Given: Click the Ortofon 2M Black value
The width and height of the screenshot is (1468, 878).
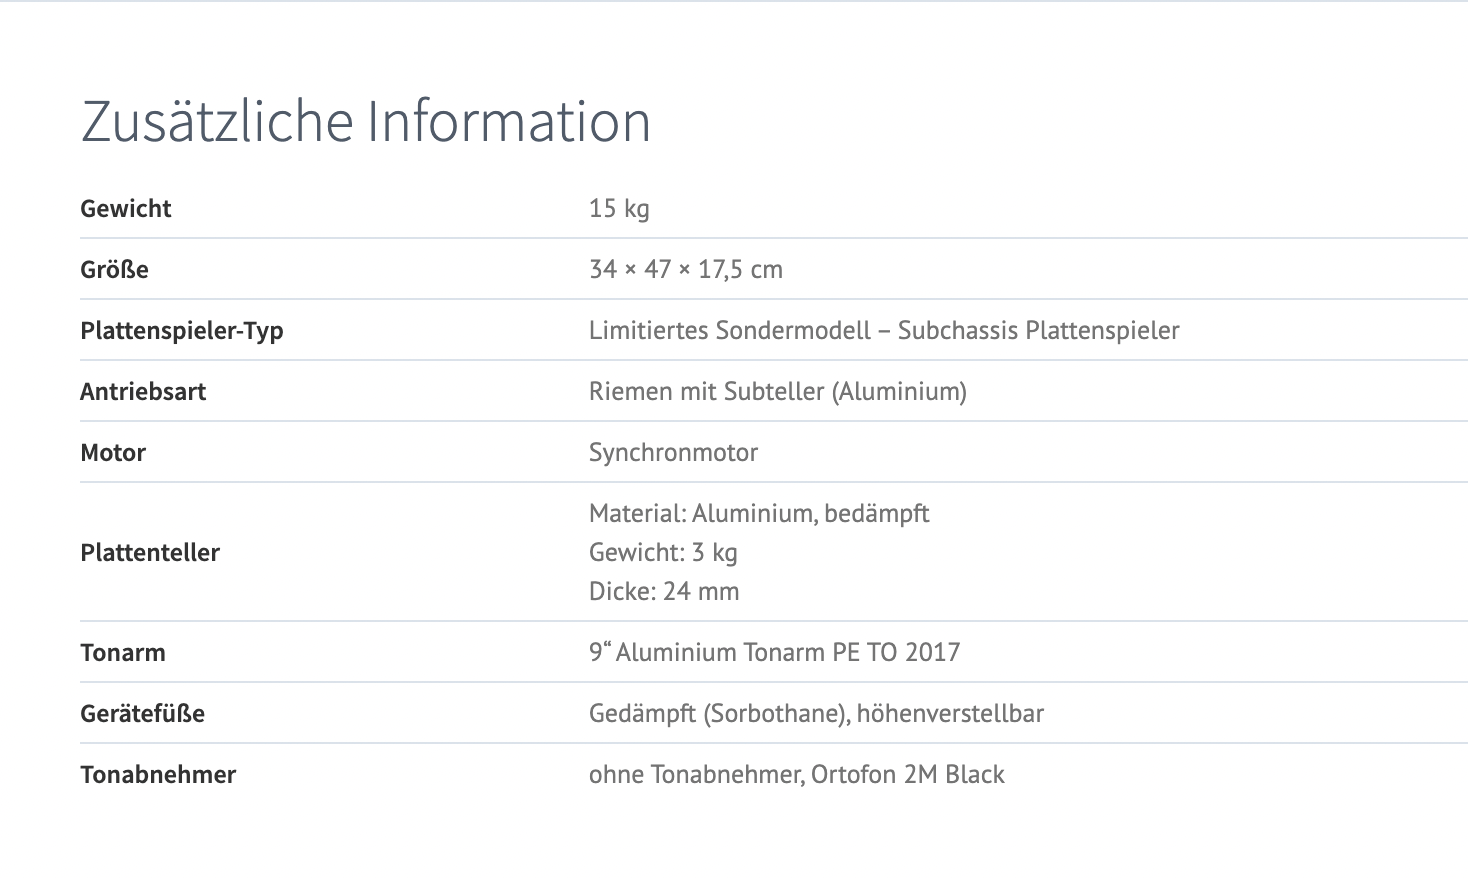Looking at the screenshot, I should tap(907, 774).
